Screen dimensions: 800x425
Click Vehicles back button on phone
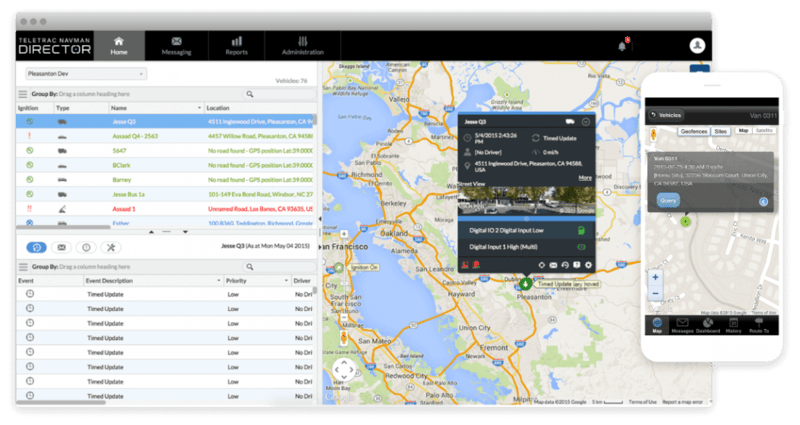pos(666,115)
